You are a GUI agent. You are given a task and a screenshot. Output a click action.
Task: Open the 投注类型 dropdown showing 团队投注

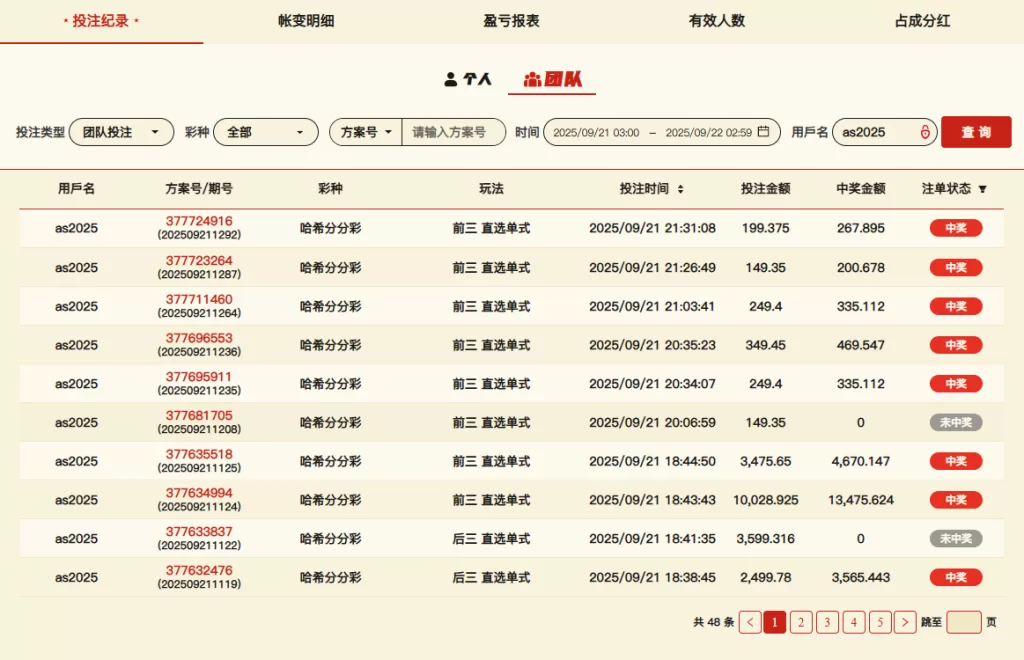121,132
